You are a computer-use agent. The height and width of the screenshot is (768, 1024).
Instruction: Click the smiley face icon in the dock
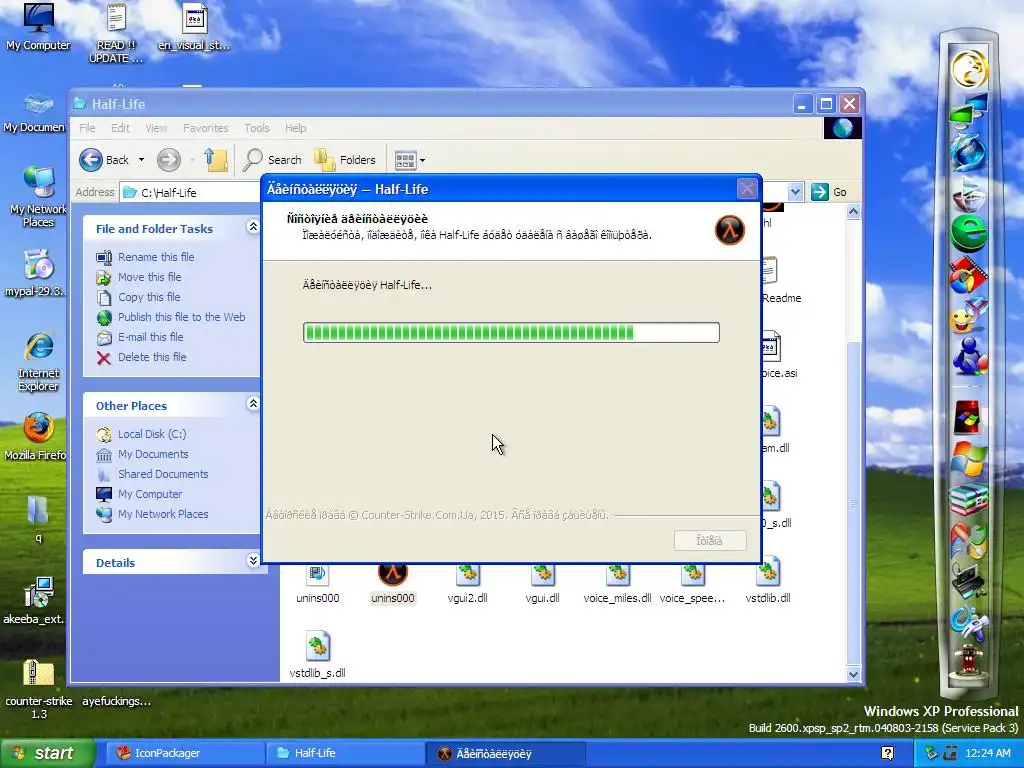point(967,318)
